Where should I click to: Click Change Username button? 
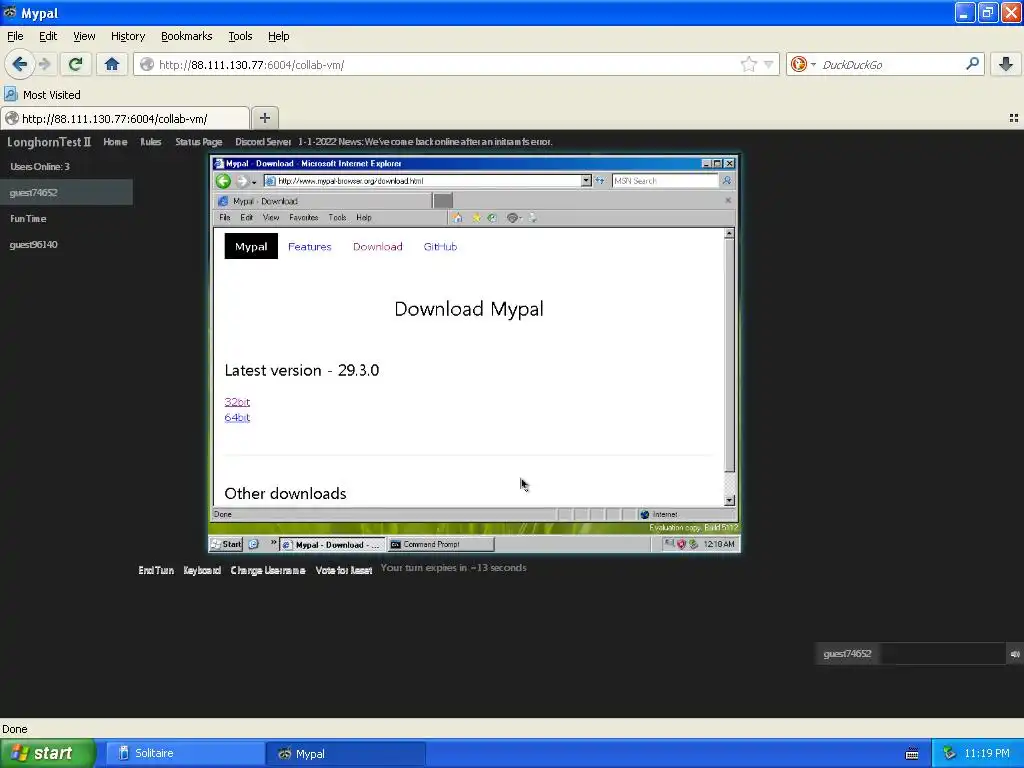click(268, 570)
